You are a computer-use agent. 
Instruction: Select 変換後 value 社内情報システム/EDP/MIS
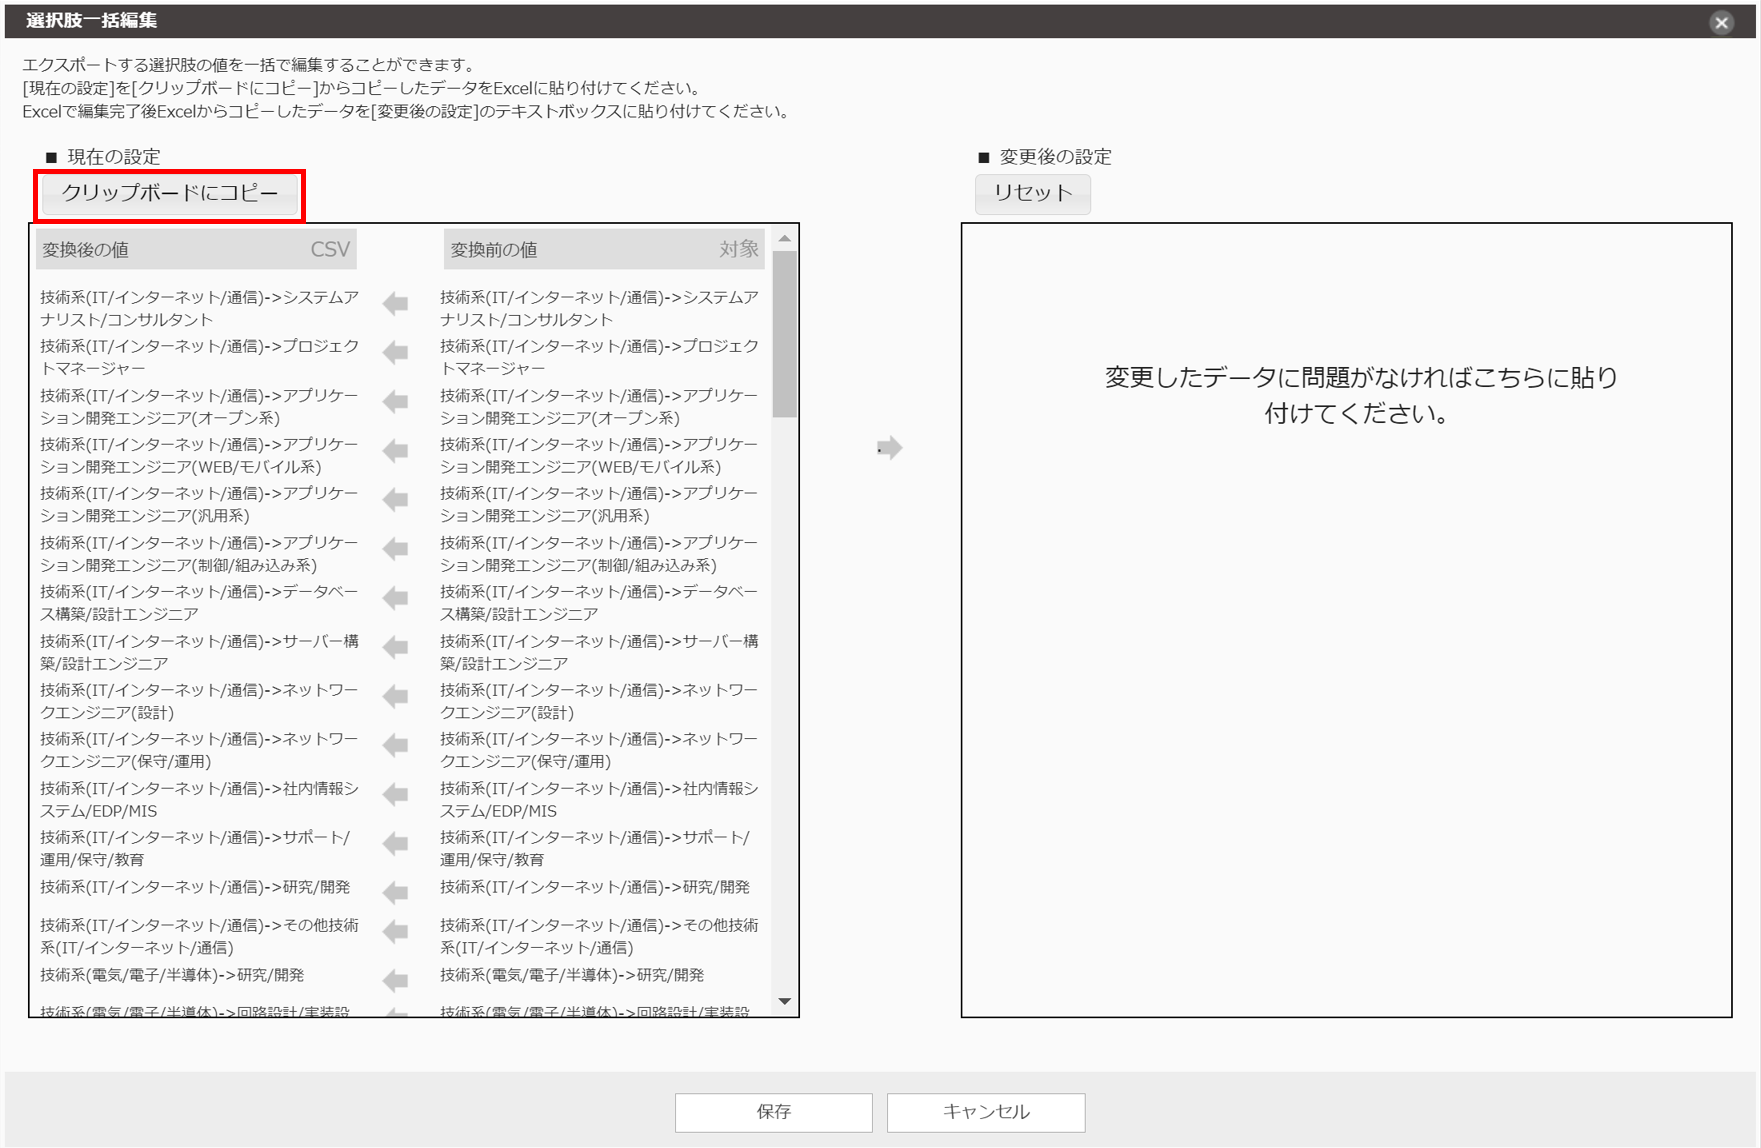[x=199, y=799]
